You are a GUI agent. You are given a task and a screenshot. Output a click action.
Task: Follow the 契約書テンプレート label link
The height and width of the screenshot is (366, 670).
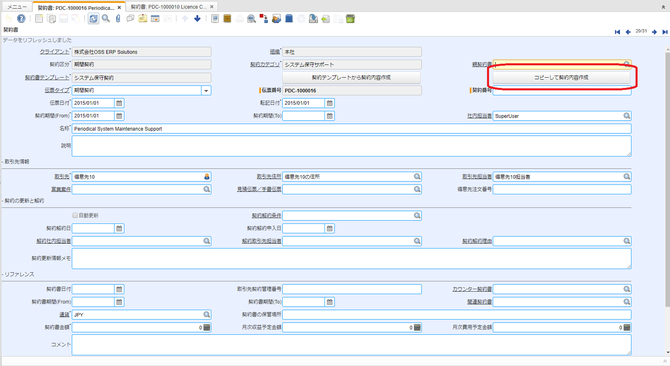[47, 78]
